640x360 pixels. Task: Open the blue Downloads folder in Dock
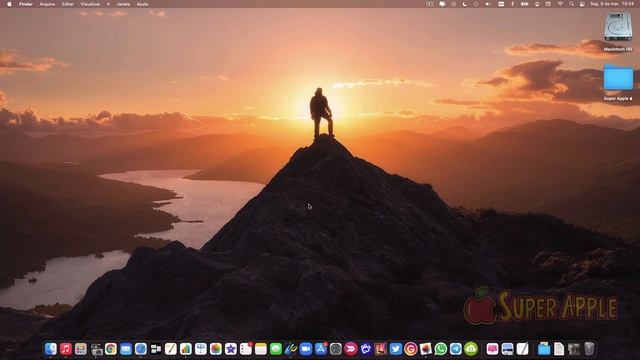544,349
